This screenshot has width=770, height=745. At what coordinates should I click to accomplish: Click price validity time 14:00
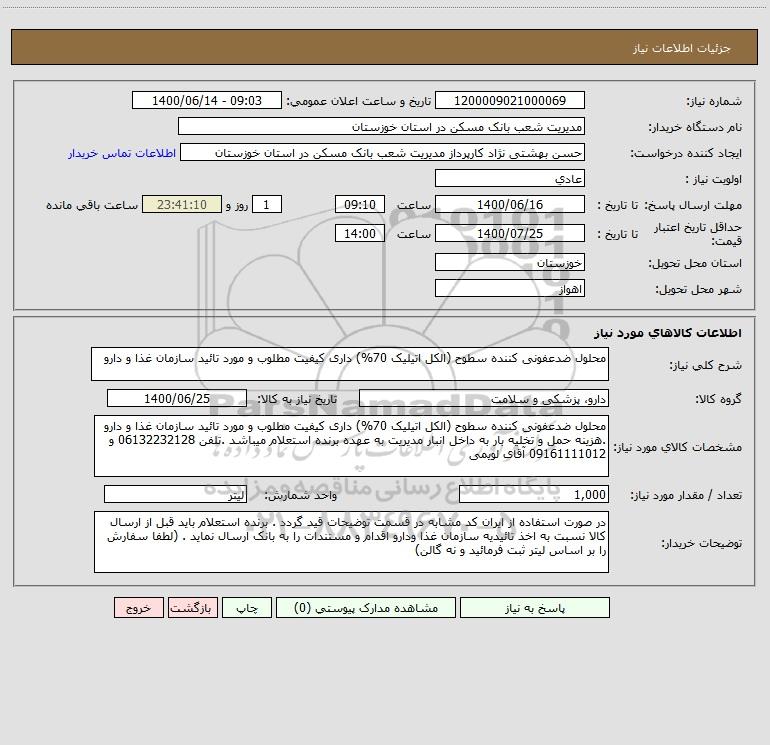(359, 233)
